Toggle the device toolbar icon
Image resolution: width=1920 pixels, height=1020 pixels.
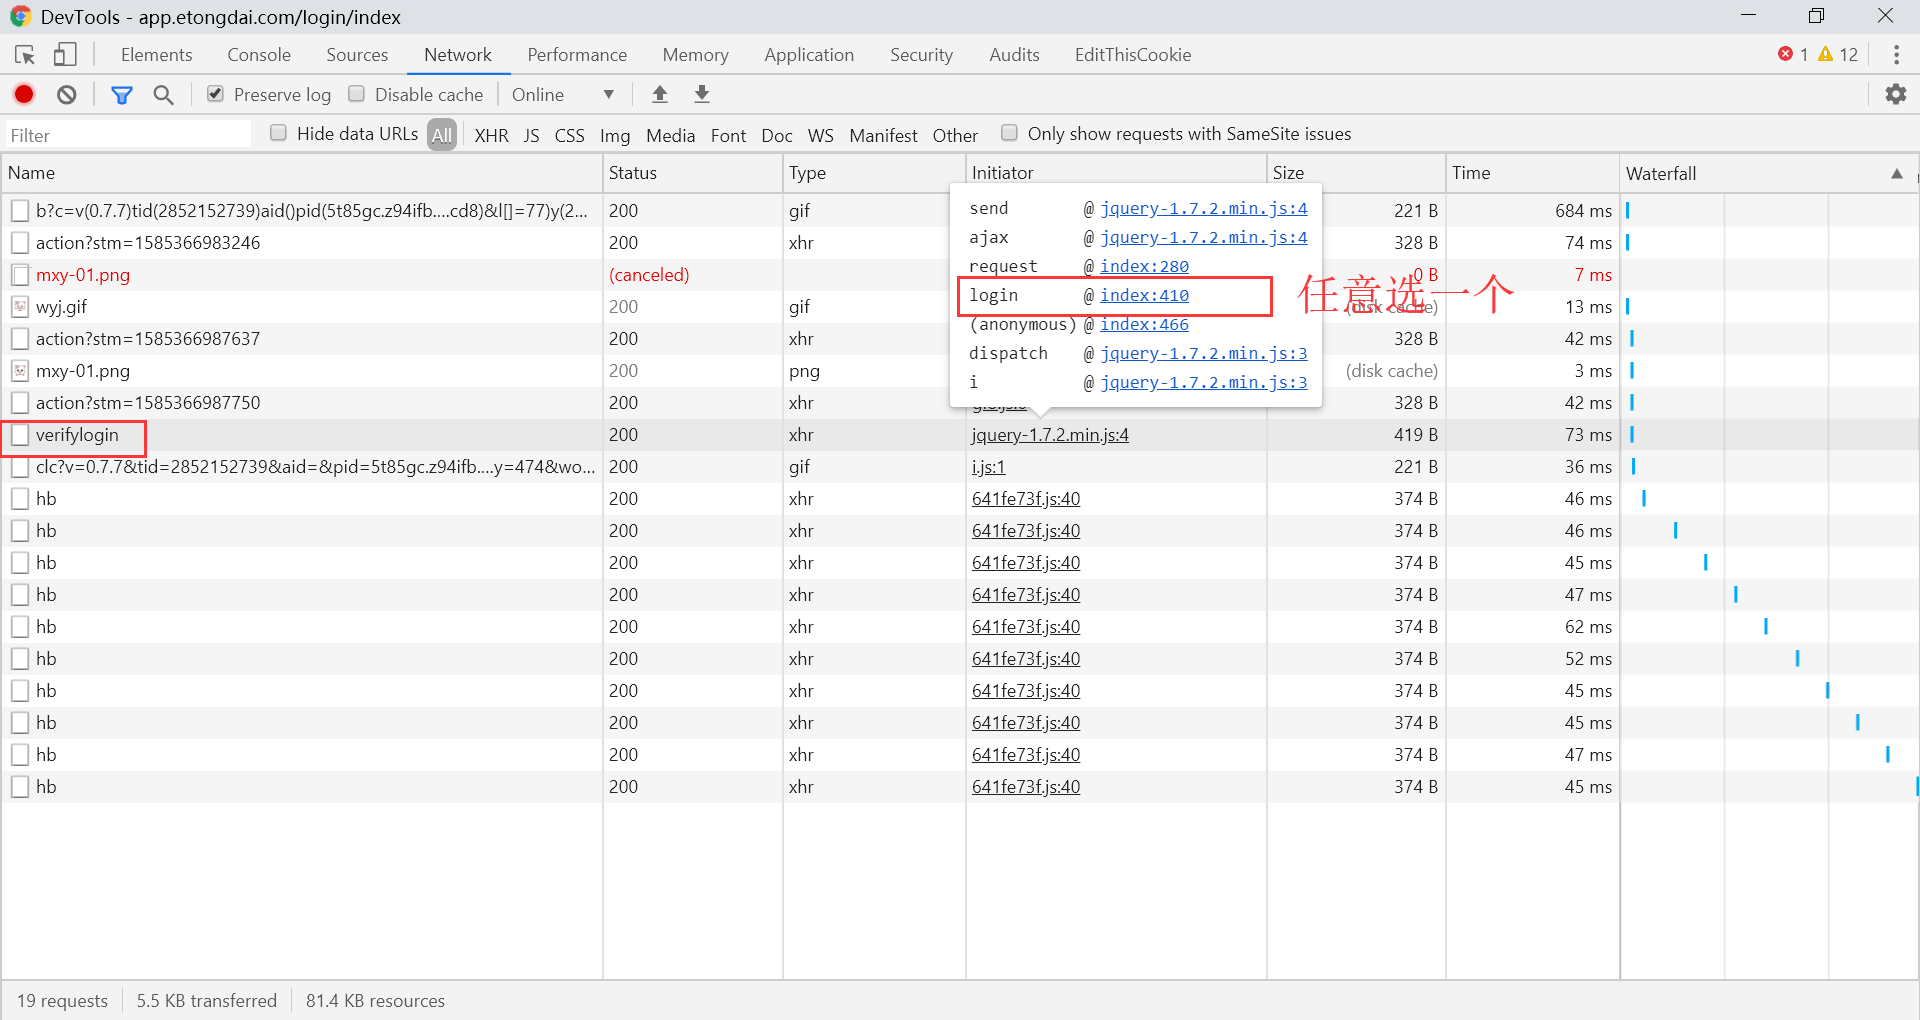click(65, 55)
